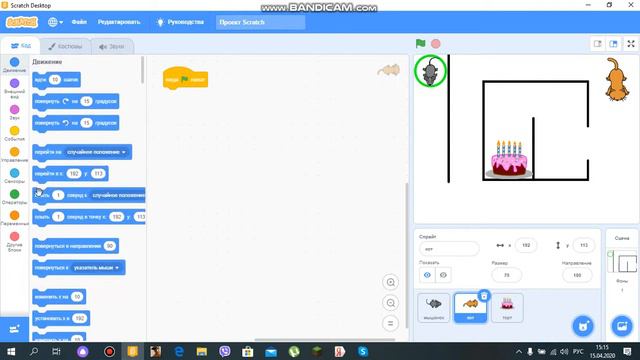This screenshot has width=640, height=360.
Task: Open the указатель мыши dropdown
Action: pyautogui.click(x=96, y=267)
